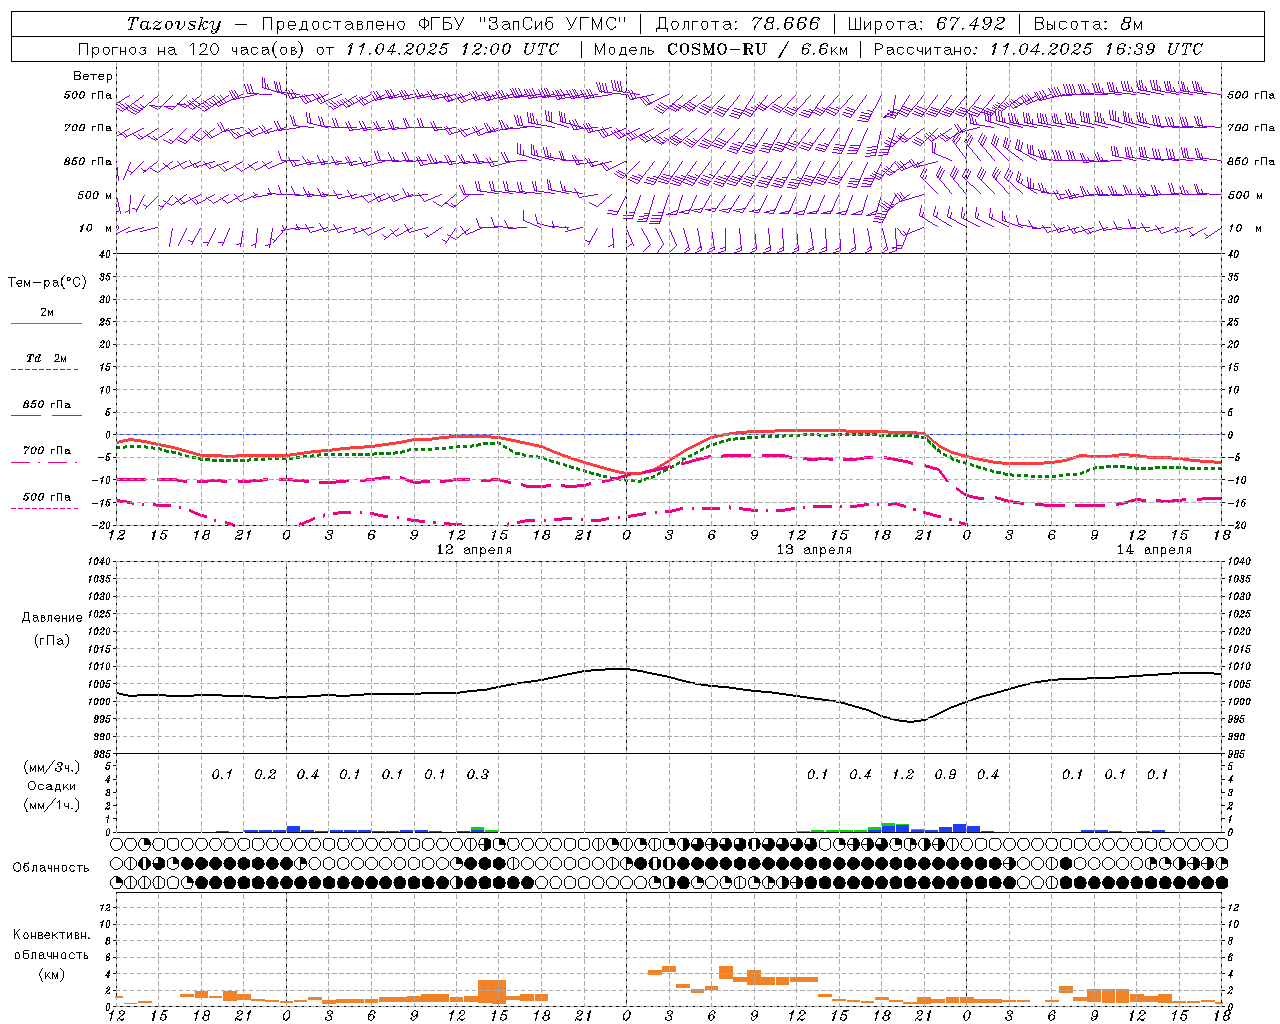Click the green dashed line sample under Td 2м

pyautogui.click(x=44, y=370)
